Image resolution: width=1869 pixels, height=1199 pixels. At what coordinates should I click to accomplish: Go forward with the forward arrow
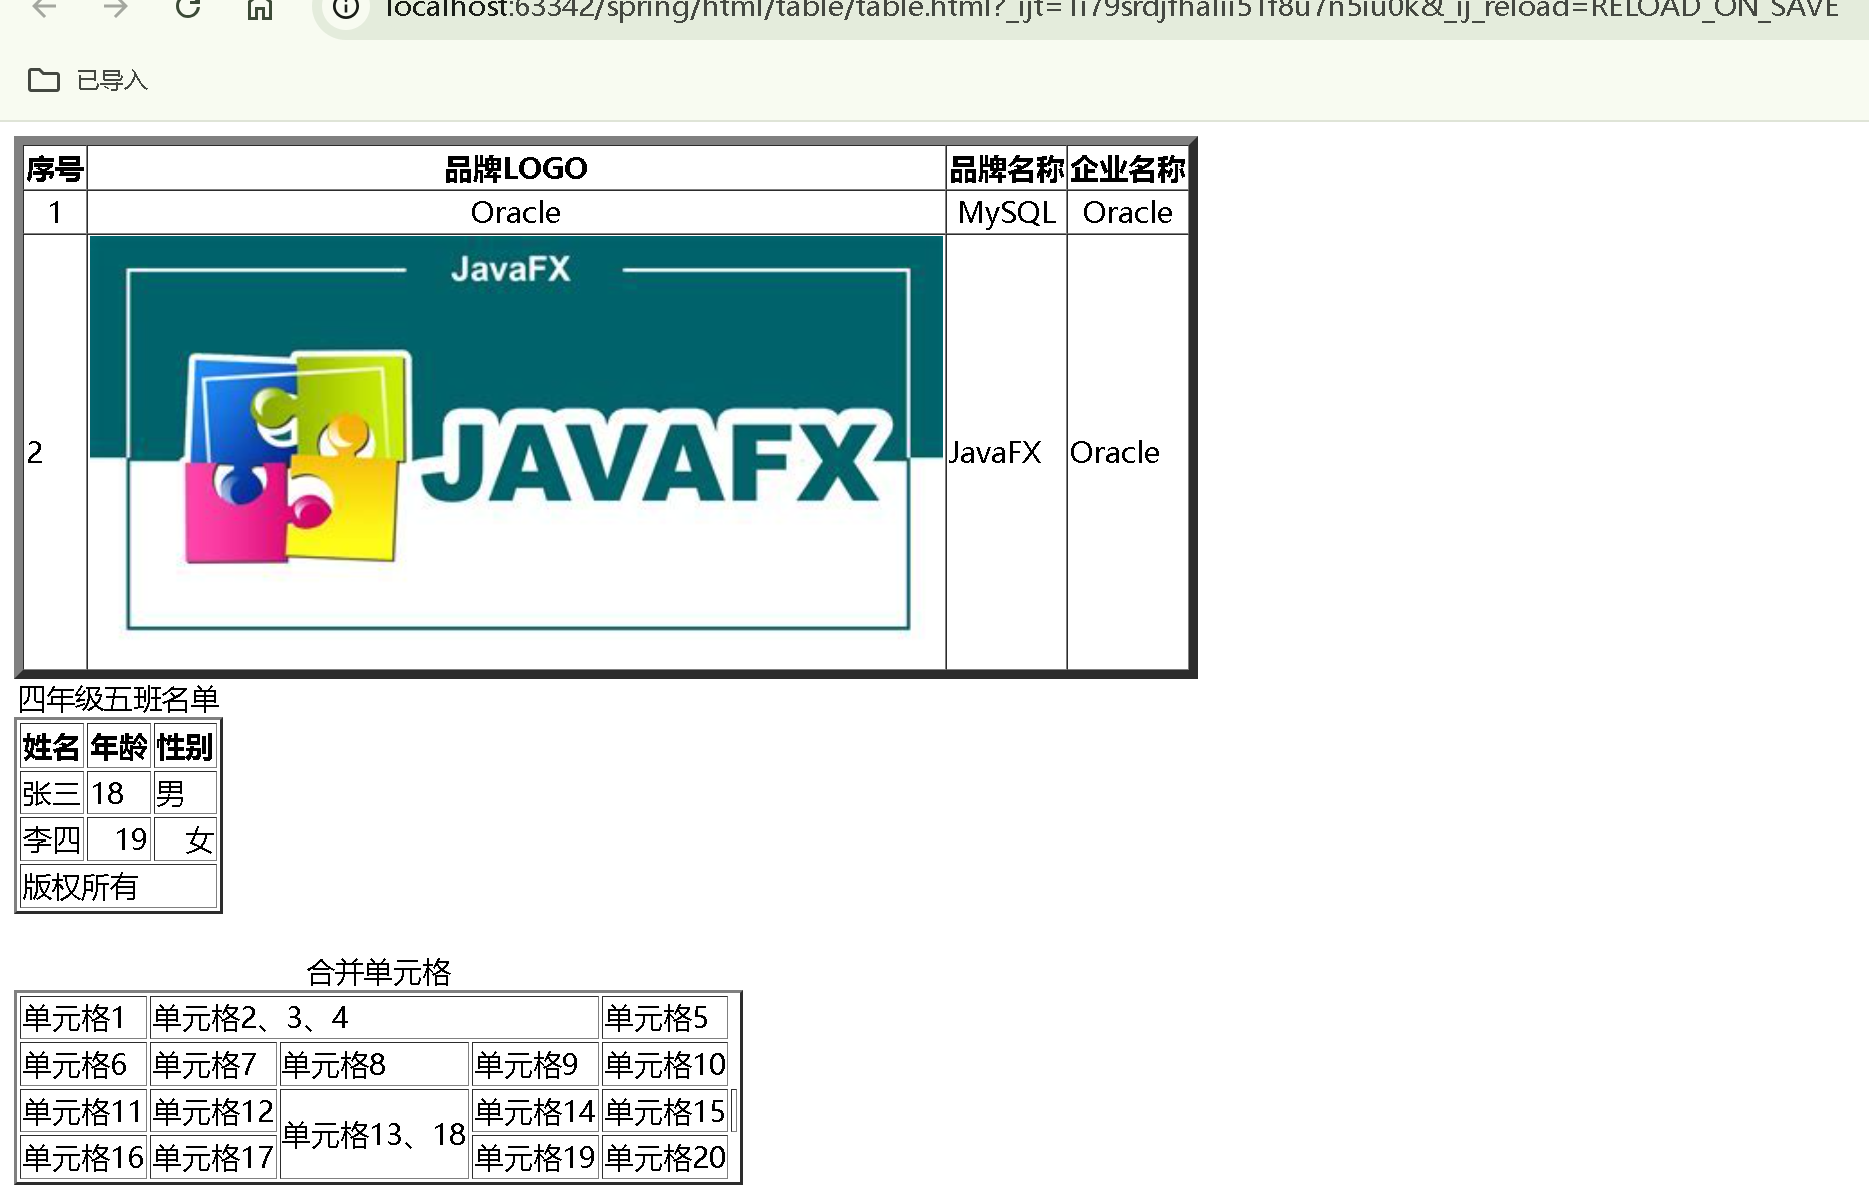[116, 8]
